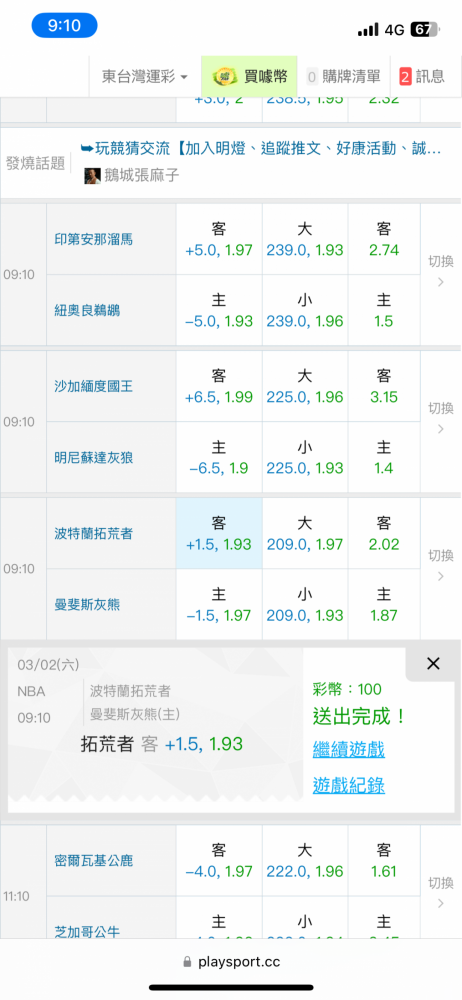
Task: Deselect the highlighted 客 +1.5, 1.93 bet cell
Action: 219,534
